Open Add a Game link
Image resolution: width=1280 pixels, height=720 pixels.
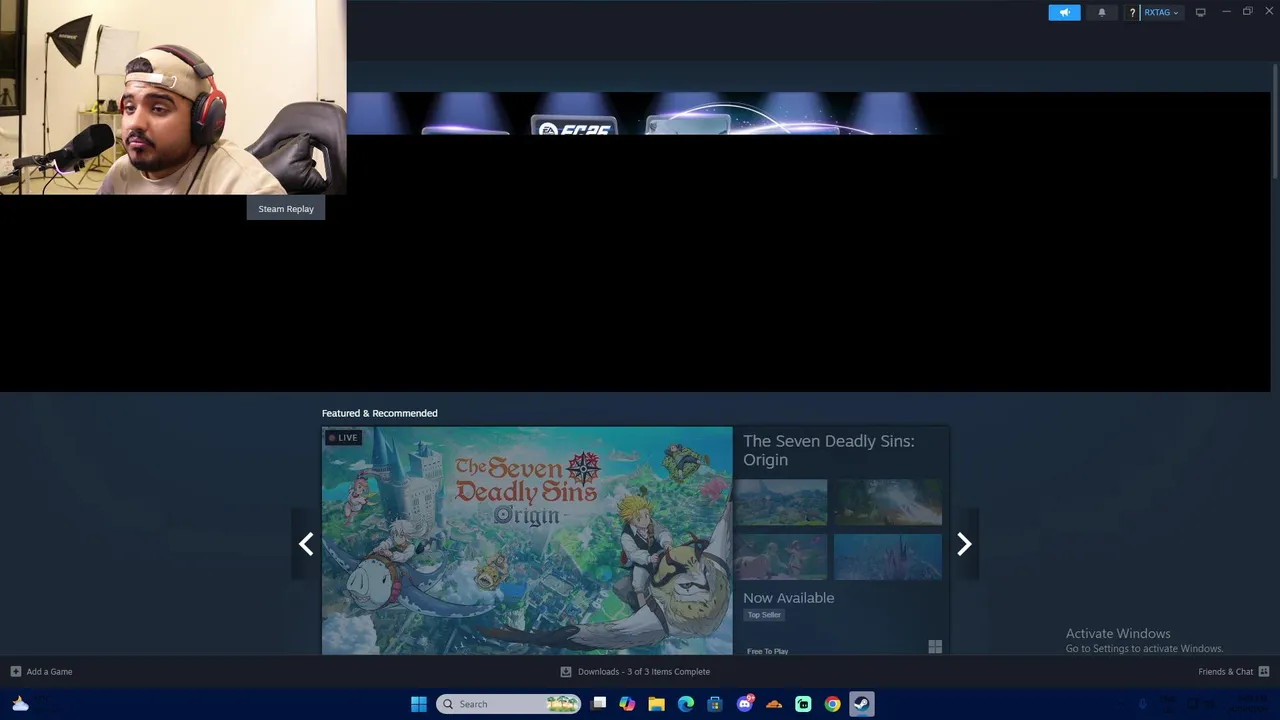point(49,671)
